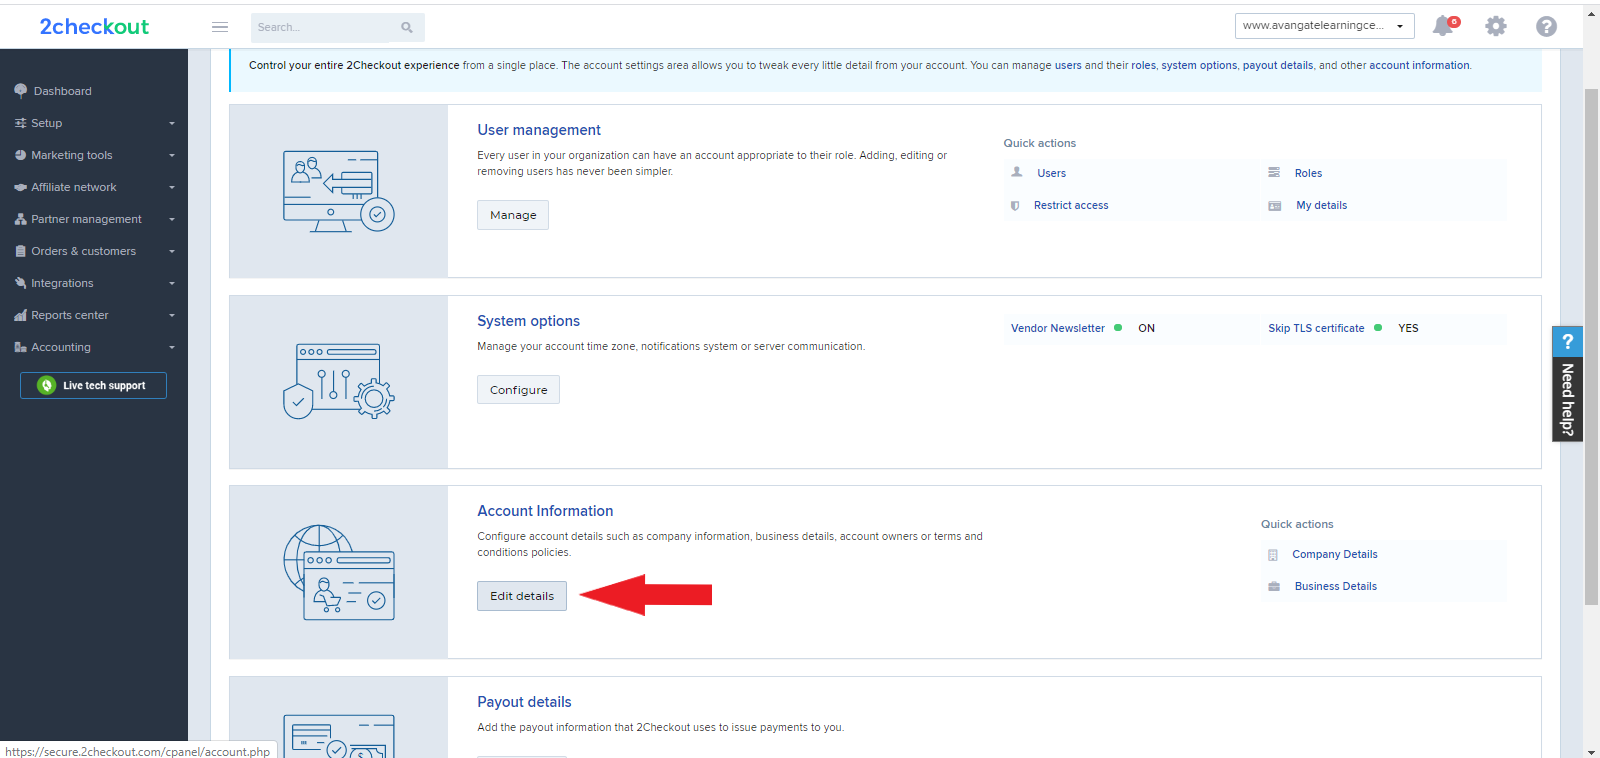Follow the system options link in banner
This screenshot has height=758, width=1600.
(1199, 65)
